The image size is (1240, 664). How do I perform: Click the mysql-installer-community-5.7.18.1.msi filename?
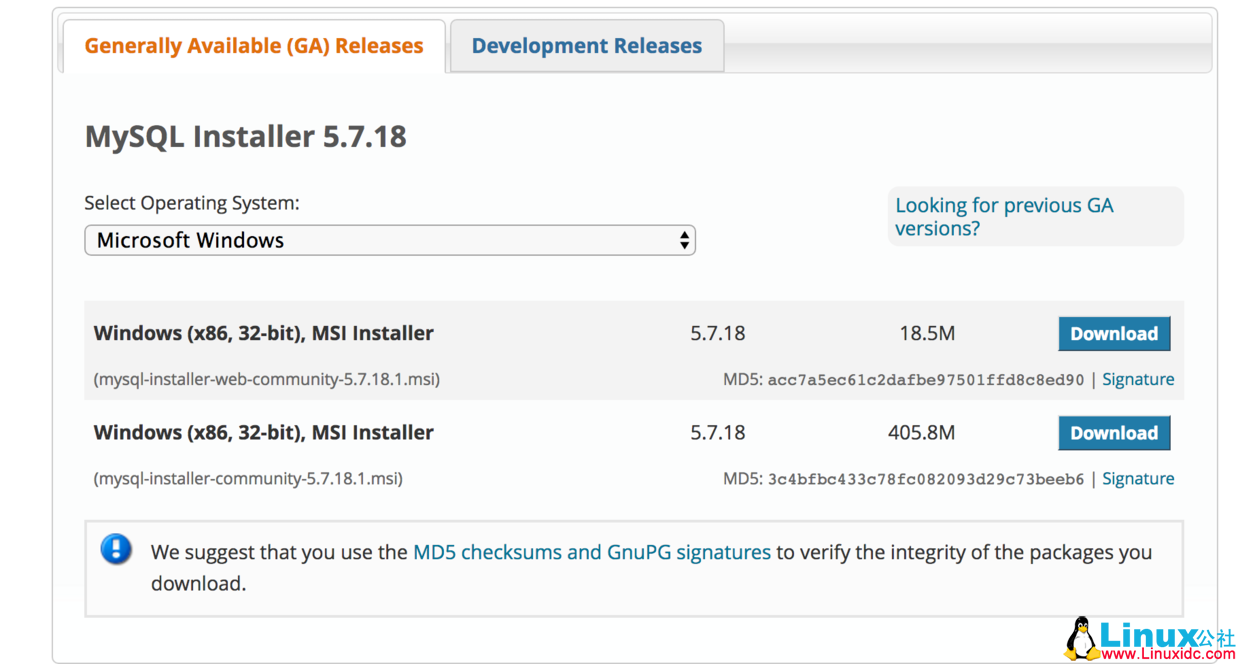point(248,478)
